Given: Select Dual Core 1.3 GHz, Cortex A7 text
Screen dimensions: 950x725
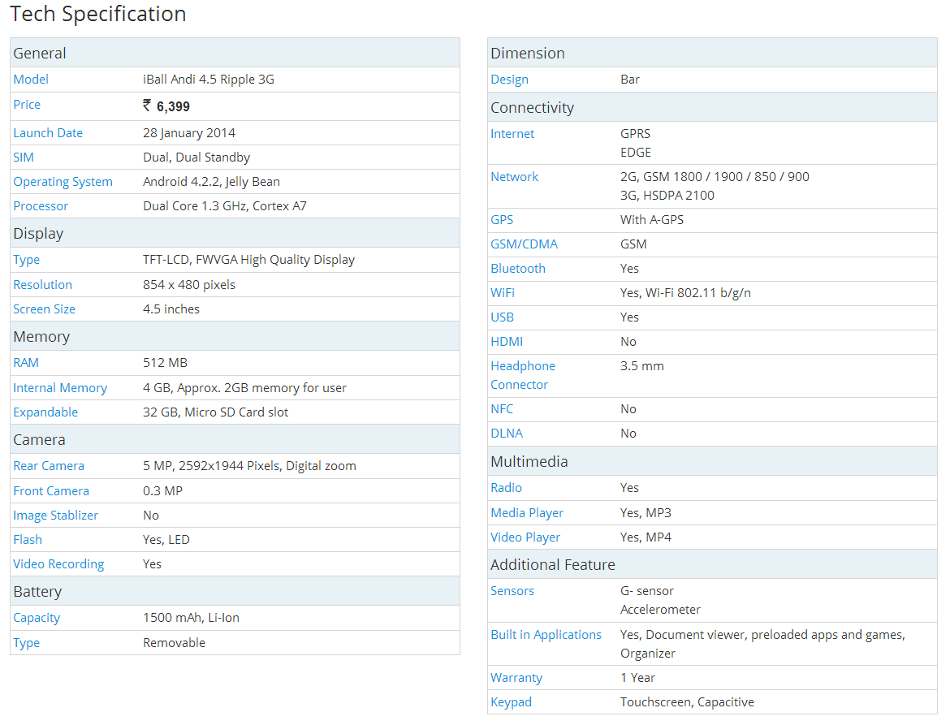Looking at the screenshot, I should tap(225, 206).
